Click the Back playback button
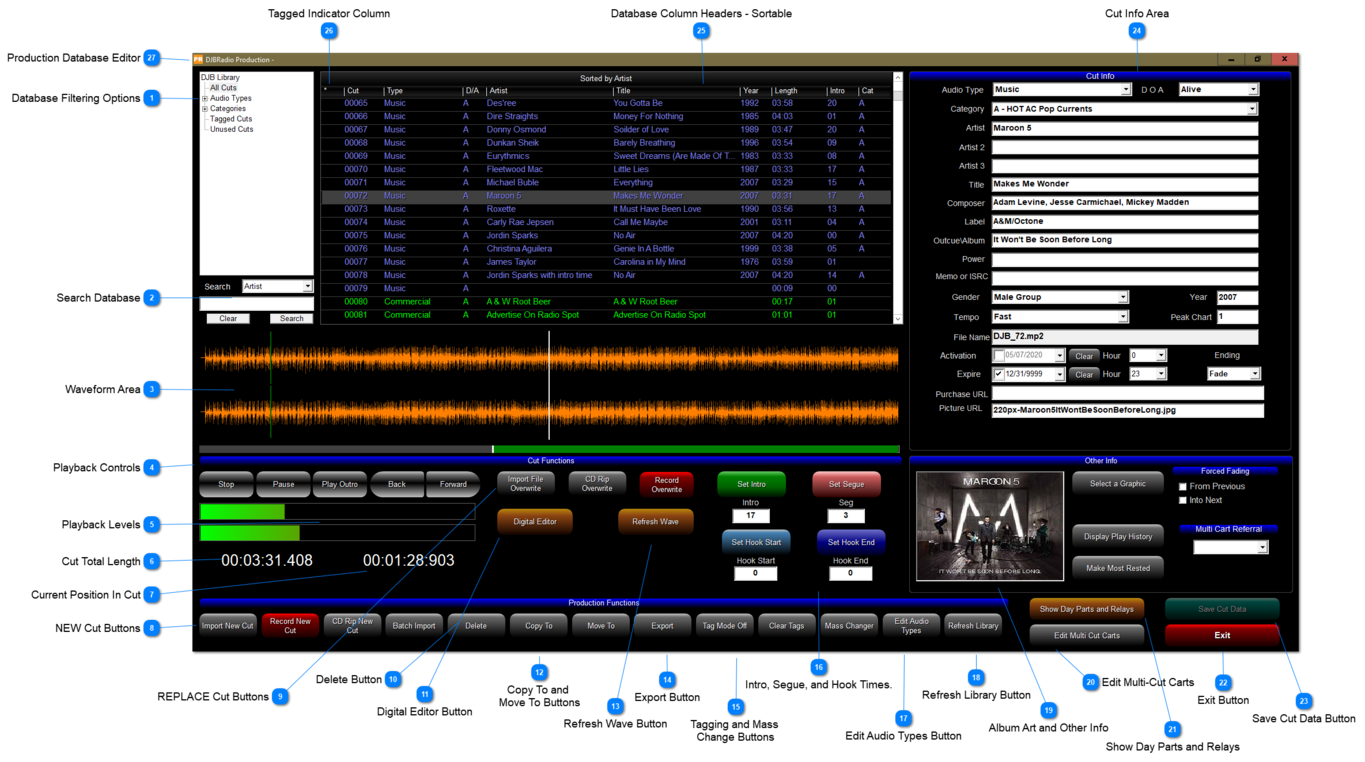 tap(397, 484)
